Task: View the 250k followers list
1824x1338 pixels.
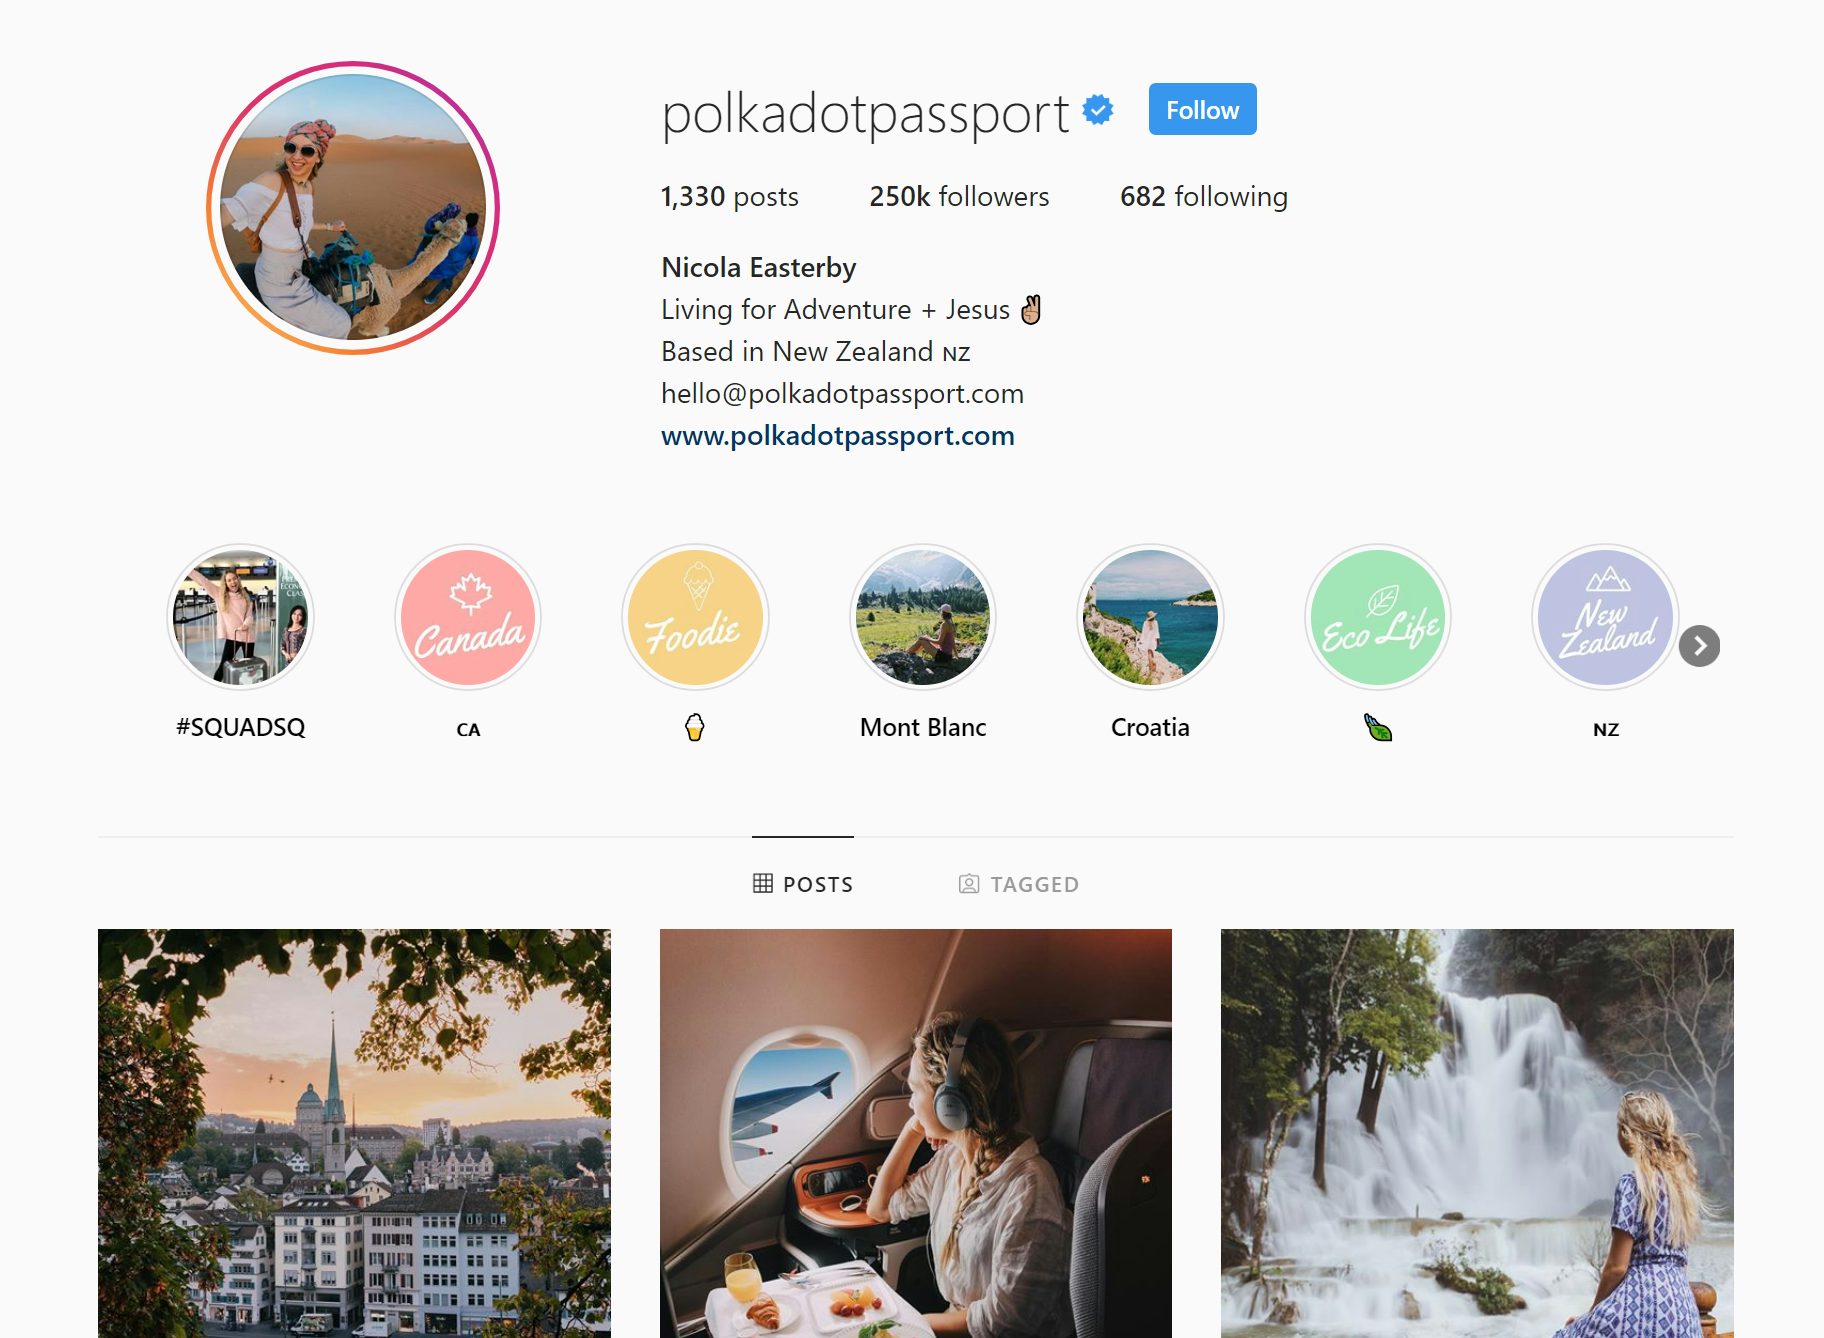Action: (959, 196)
